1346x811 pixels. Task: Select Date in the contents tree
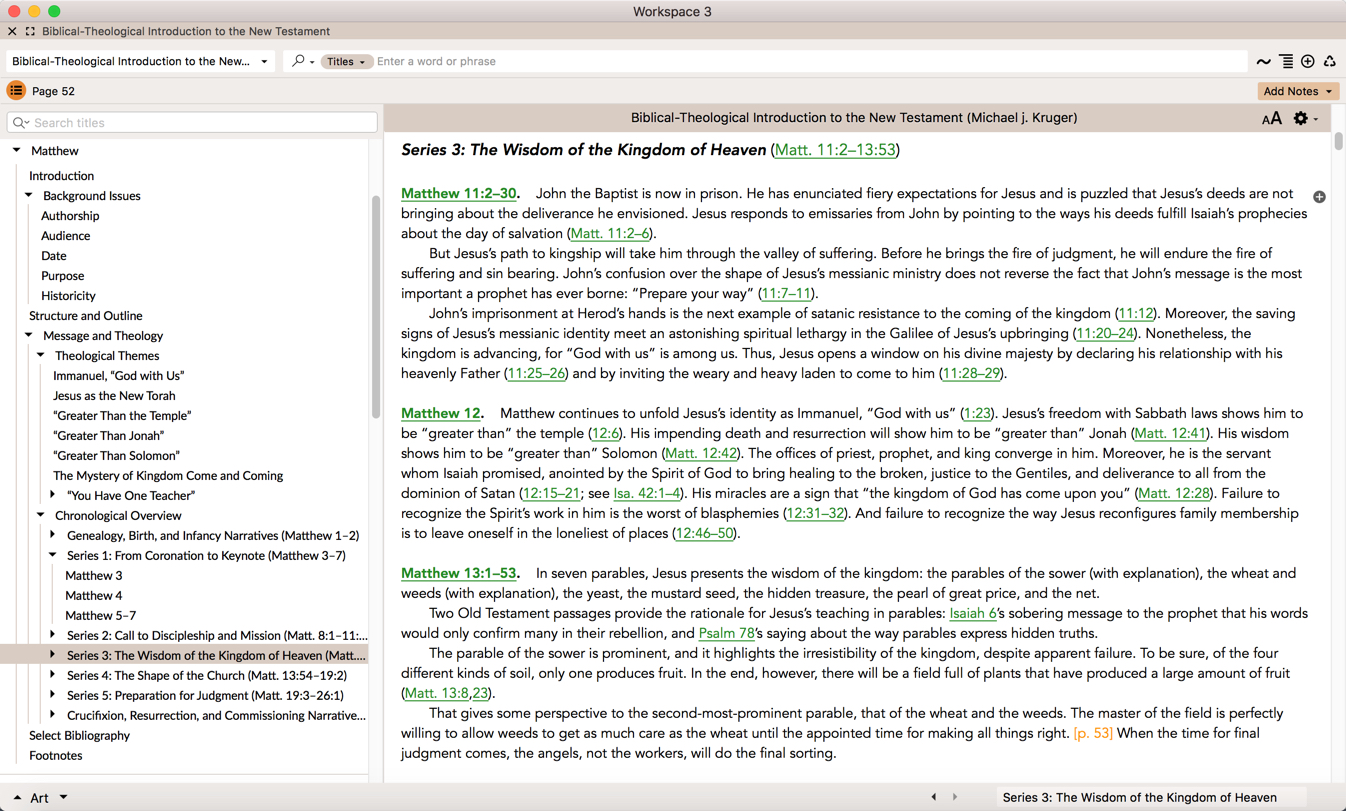54,256
